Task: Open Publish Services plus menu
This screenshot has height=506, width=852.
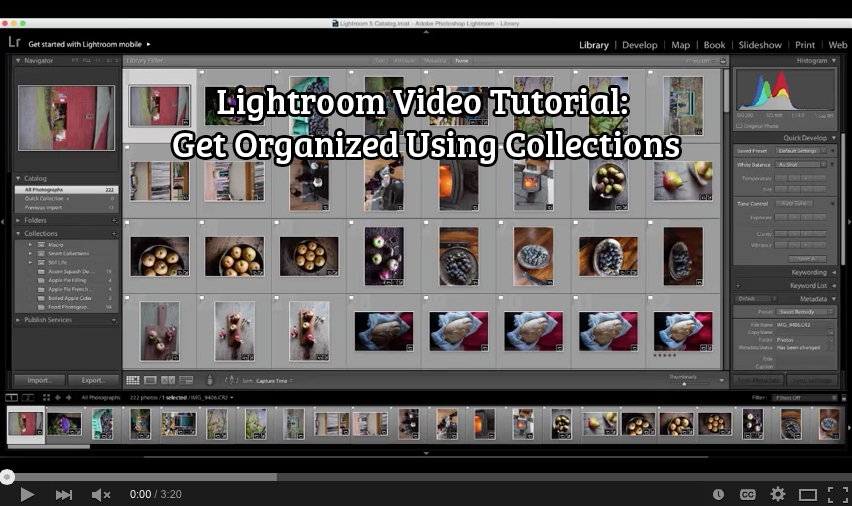Action: 114,320
